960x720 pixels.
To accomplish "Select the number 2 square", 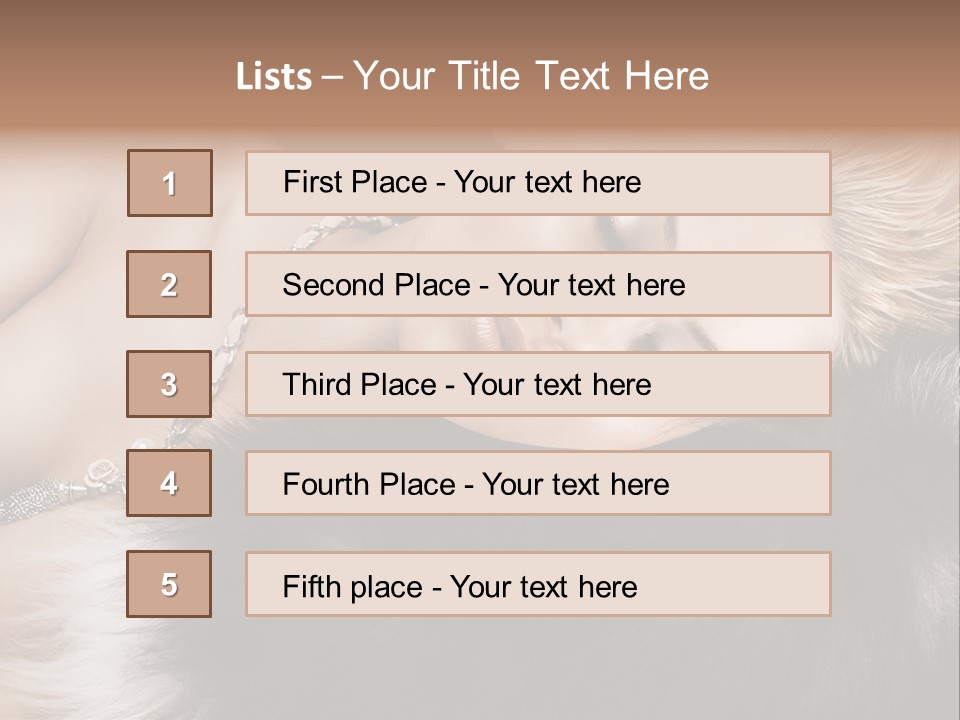I will (x=169, y=284).
